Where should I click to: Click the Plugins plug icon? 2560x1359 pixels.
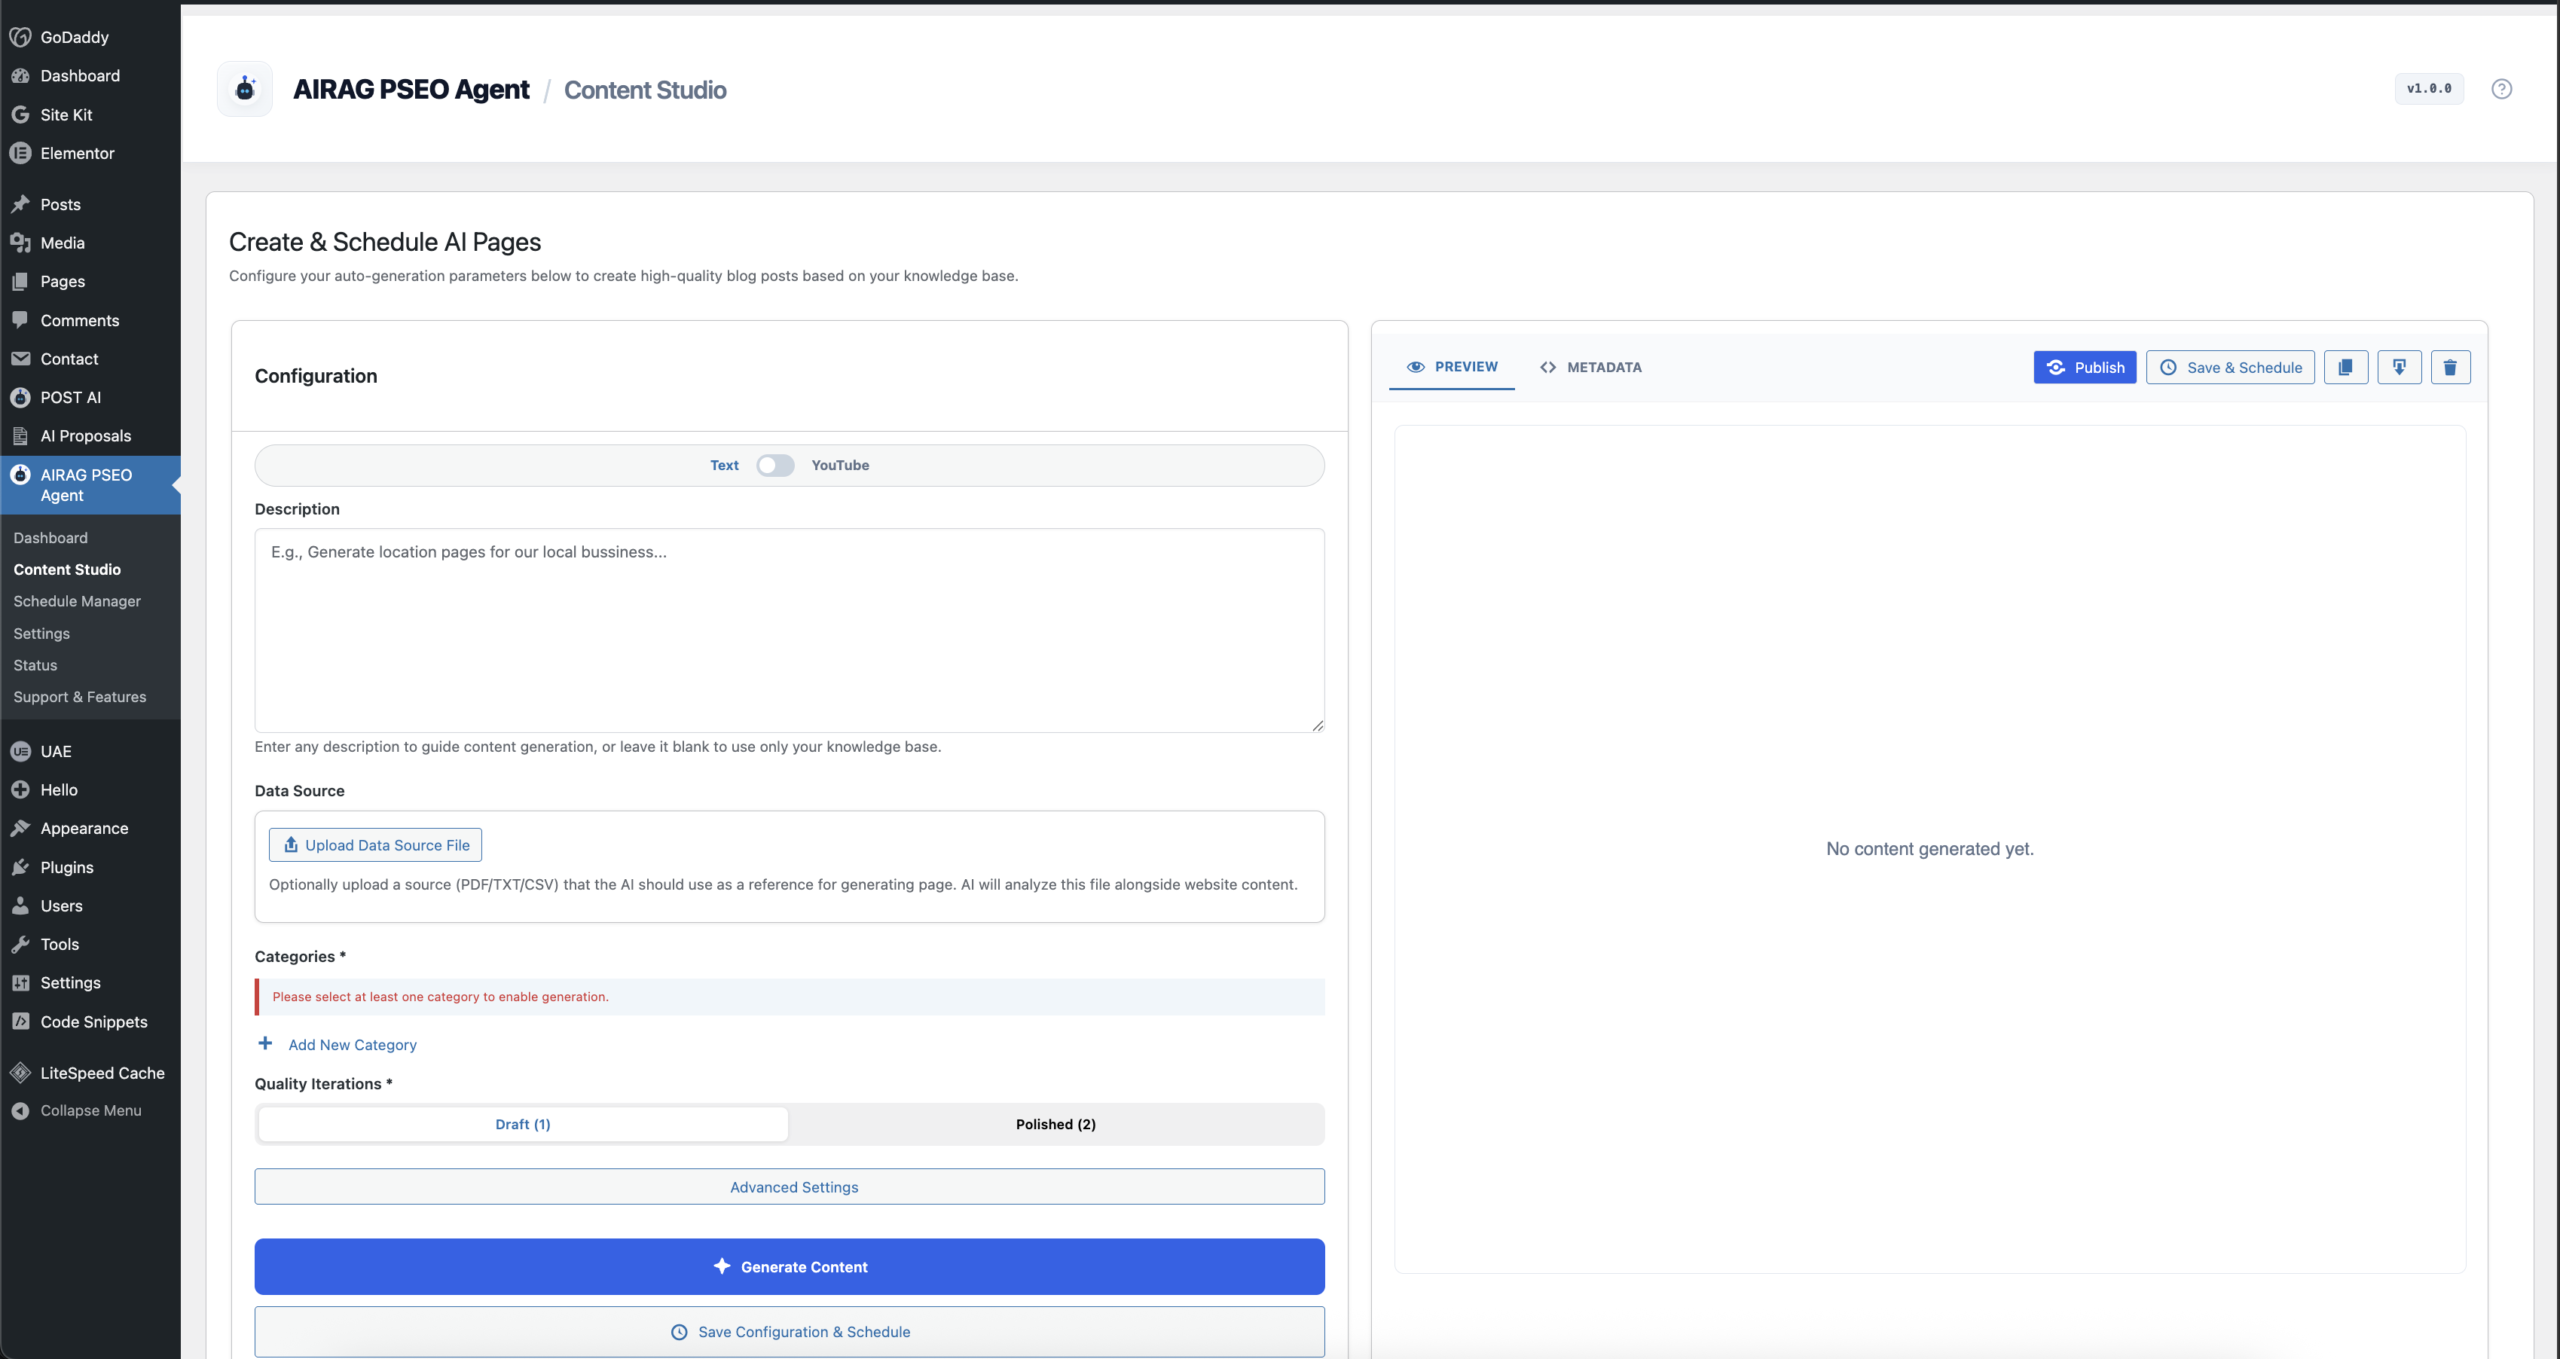pyautogui.click(x=20, y=867)
